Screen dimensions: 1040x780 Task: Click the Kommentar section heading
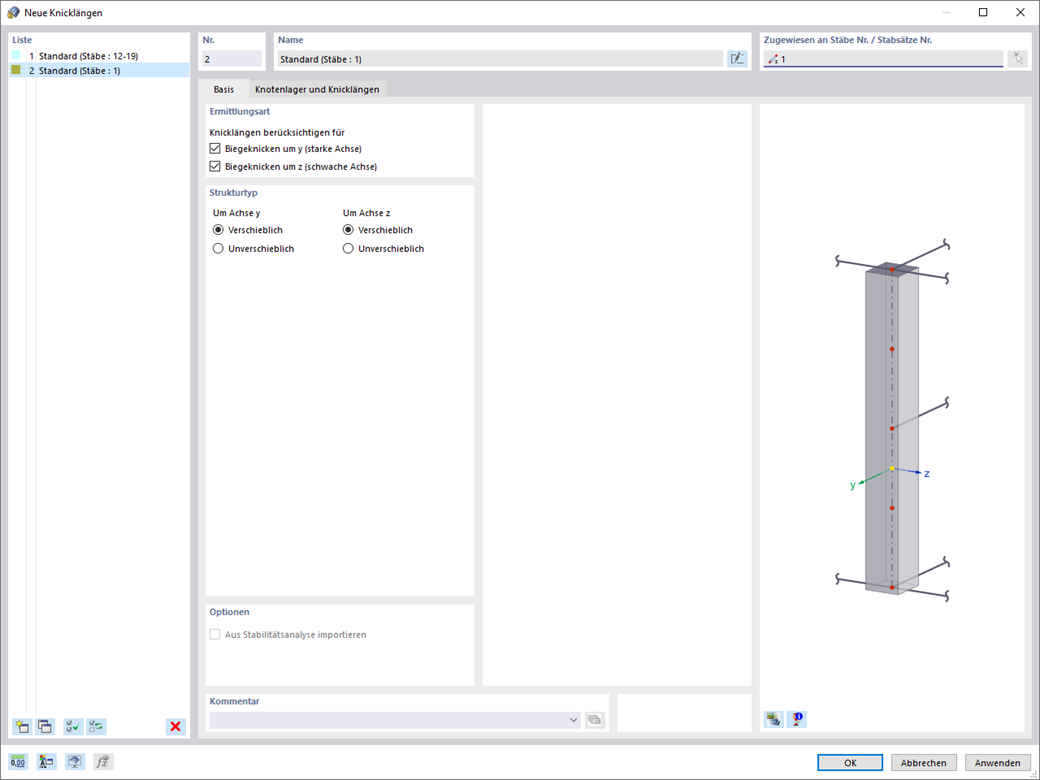tap(234, 700)
